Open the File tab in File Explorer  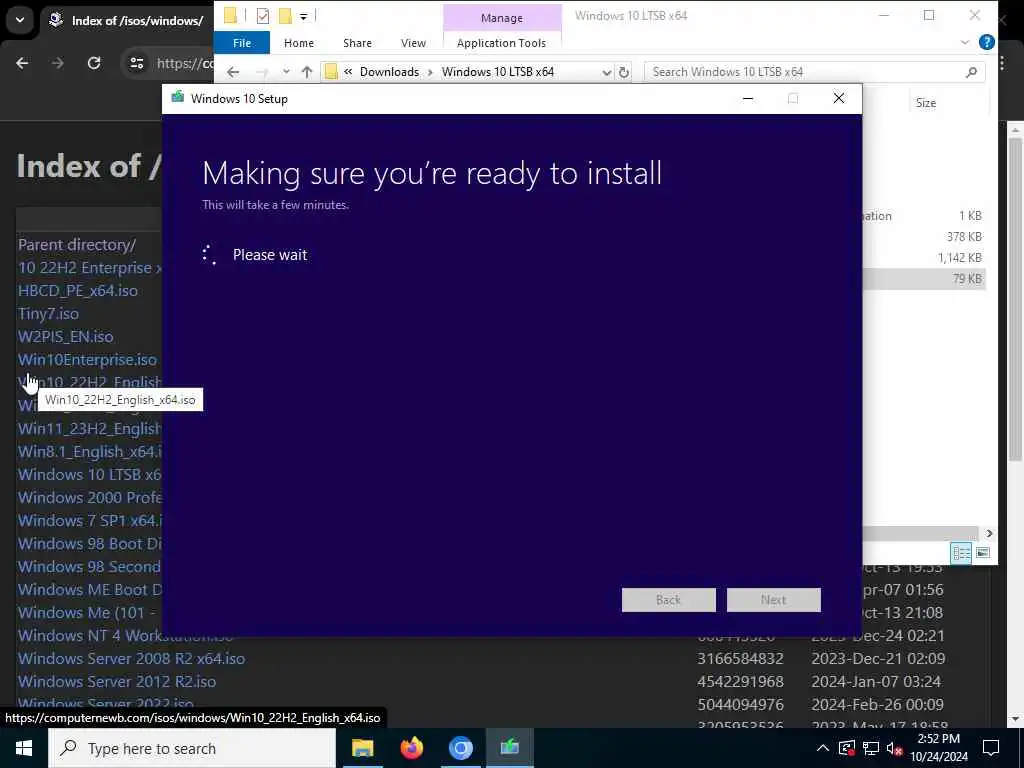pyautogui.click(x=242, y=43)
